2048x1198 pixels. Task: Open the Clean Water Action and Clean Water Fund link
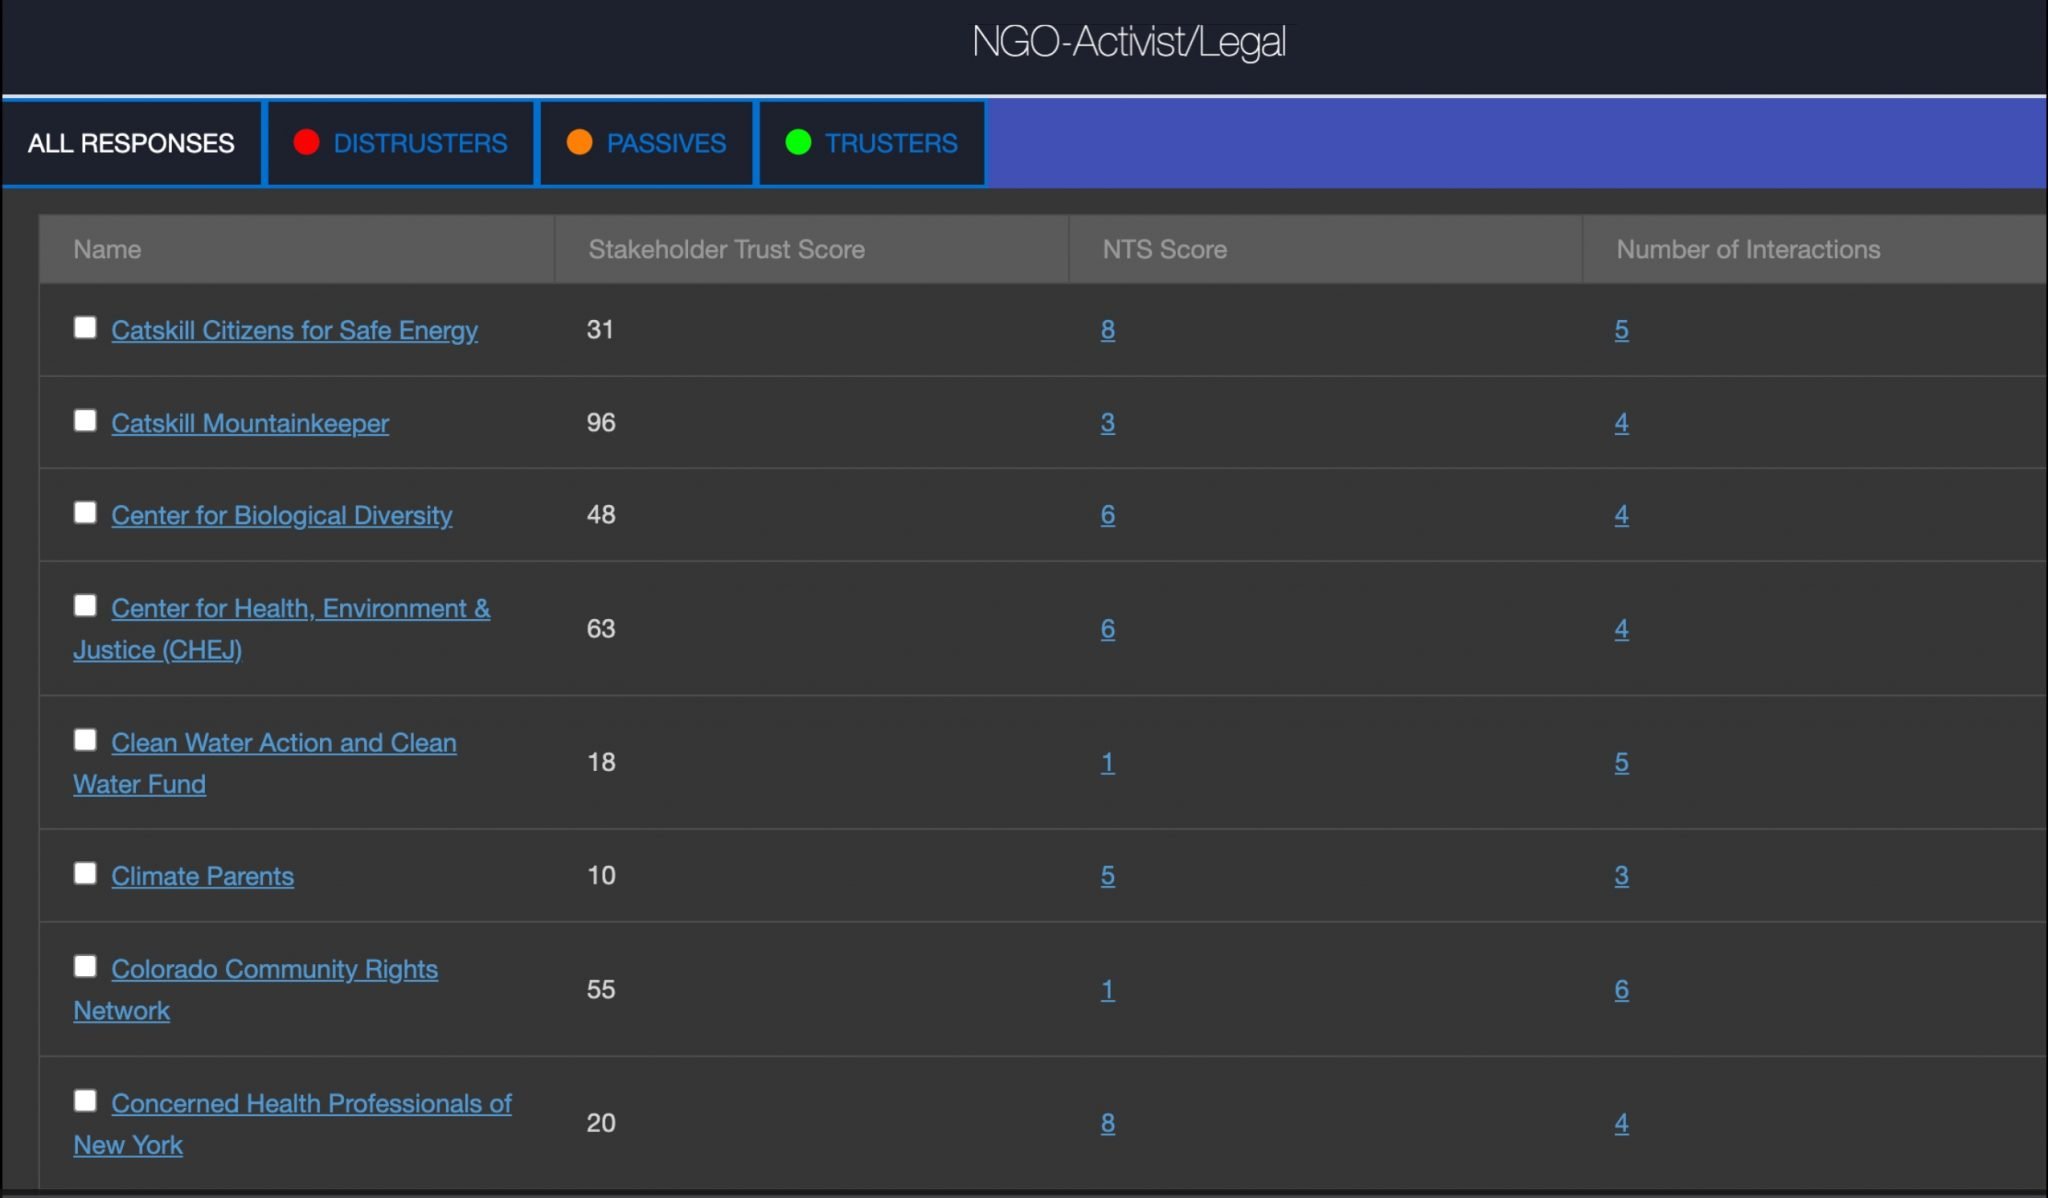[x=265, y=763]
